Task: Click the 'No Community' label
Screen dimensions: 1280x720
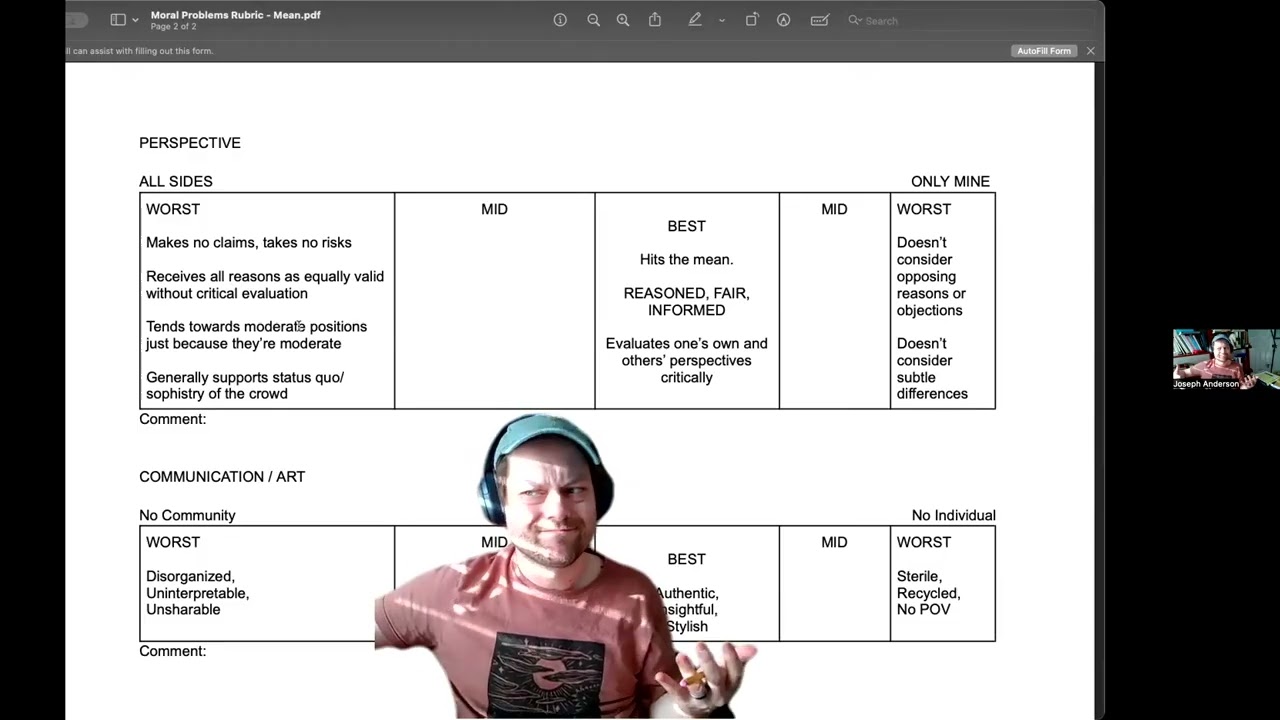Action: 187,515
